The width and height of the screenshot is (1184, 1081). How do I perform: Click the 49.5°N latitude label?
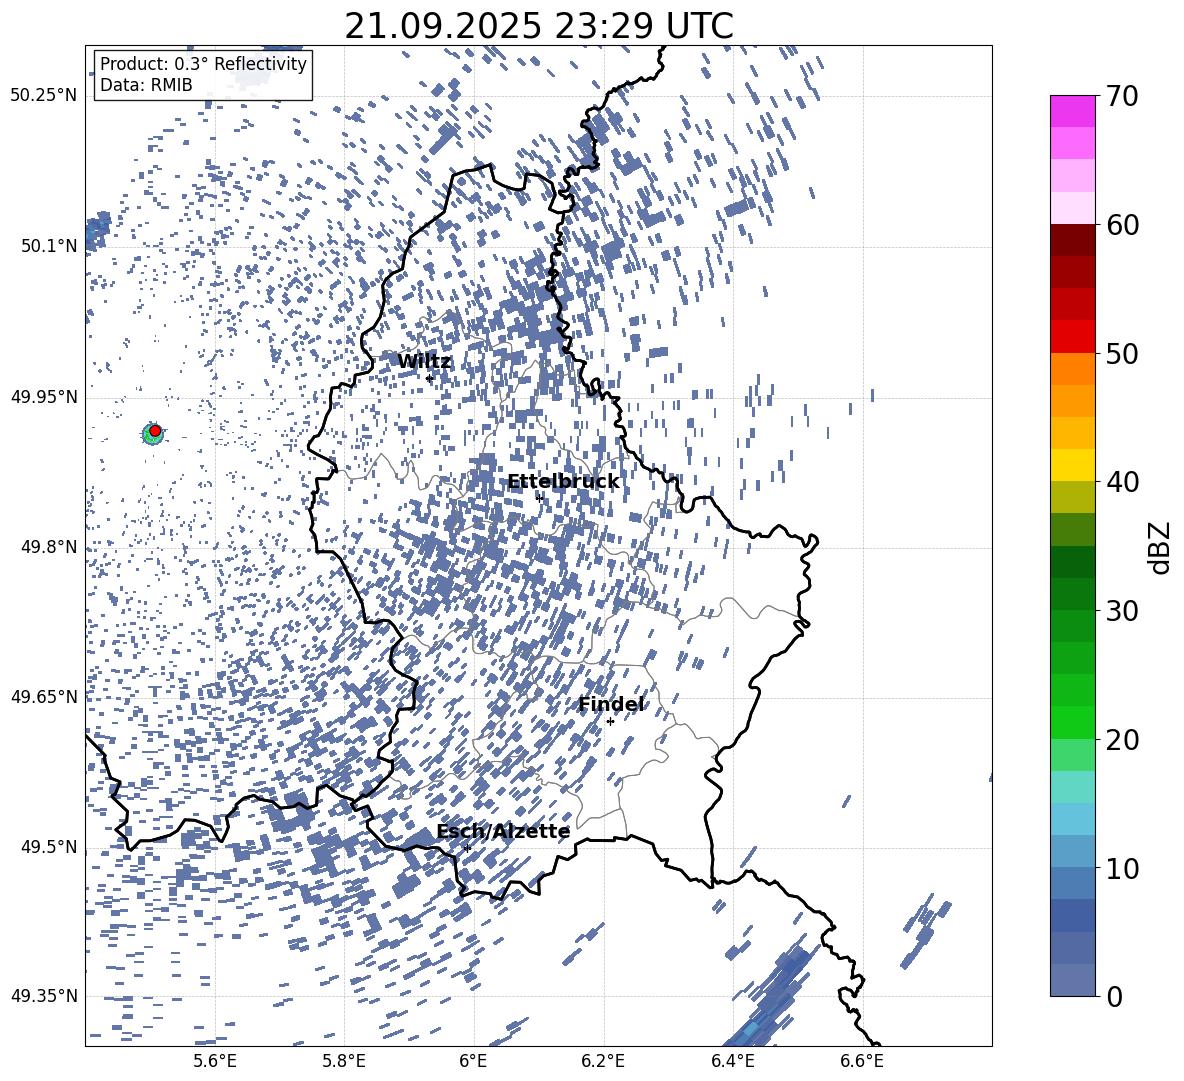pyautogui.click(x=49, y=847)
